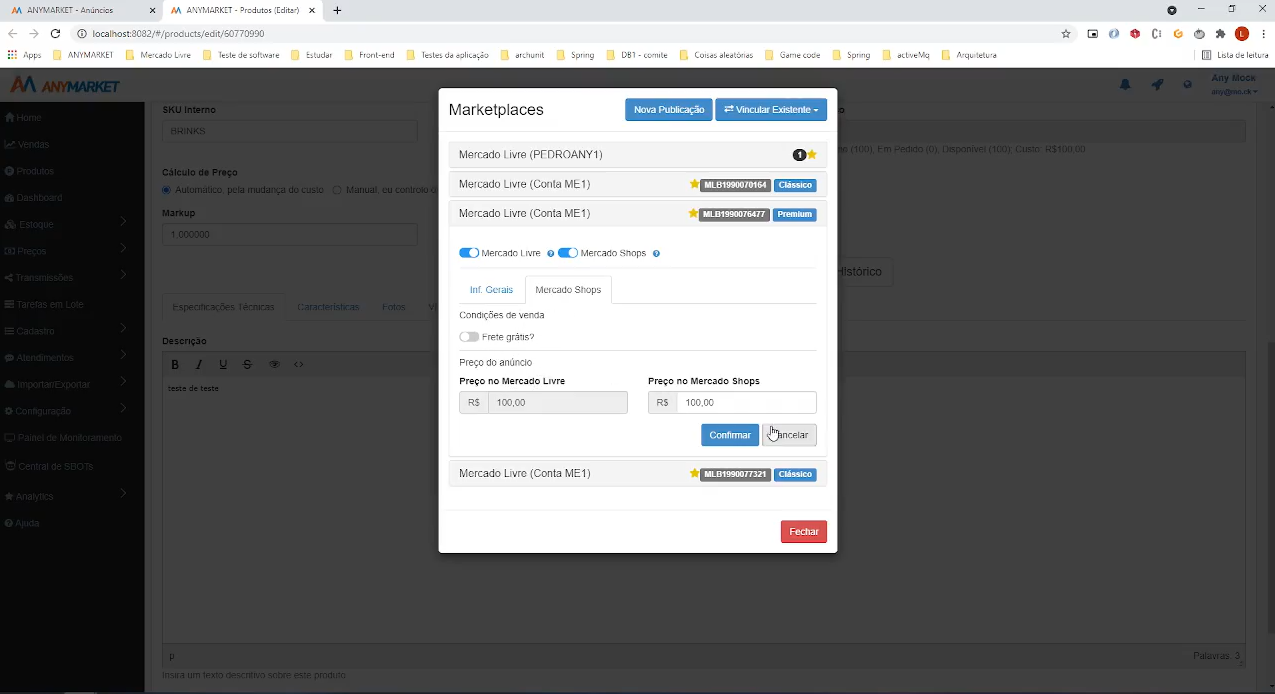Click the Cancelar button
This screenshot has height=694, width=1275.
[x=790, y=435]
